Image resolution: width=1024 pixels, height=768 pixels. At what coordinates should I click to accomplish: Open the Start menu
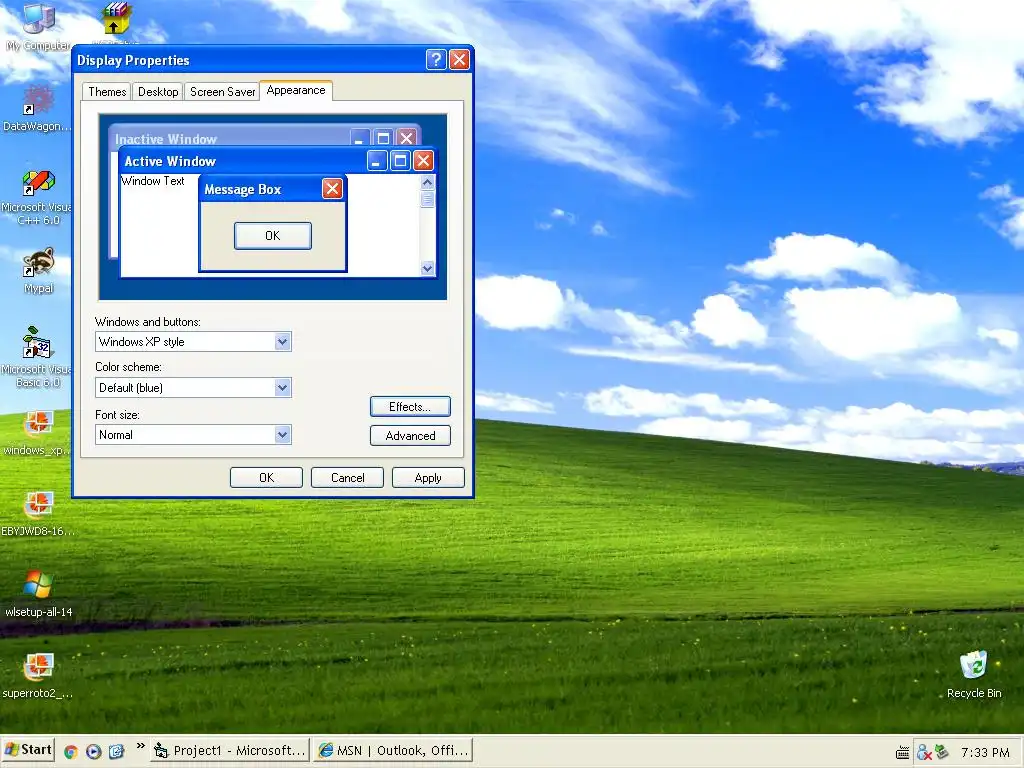[28, 750]
